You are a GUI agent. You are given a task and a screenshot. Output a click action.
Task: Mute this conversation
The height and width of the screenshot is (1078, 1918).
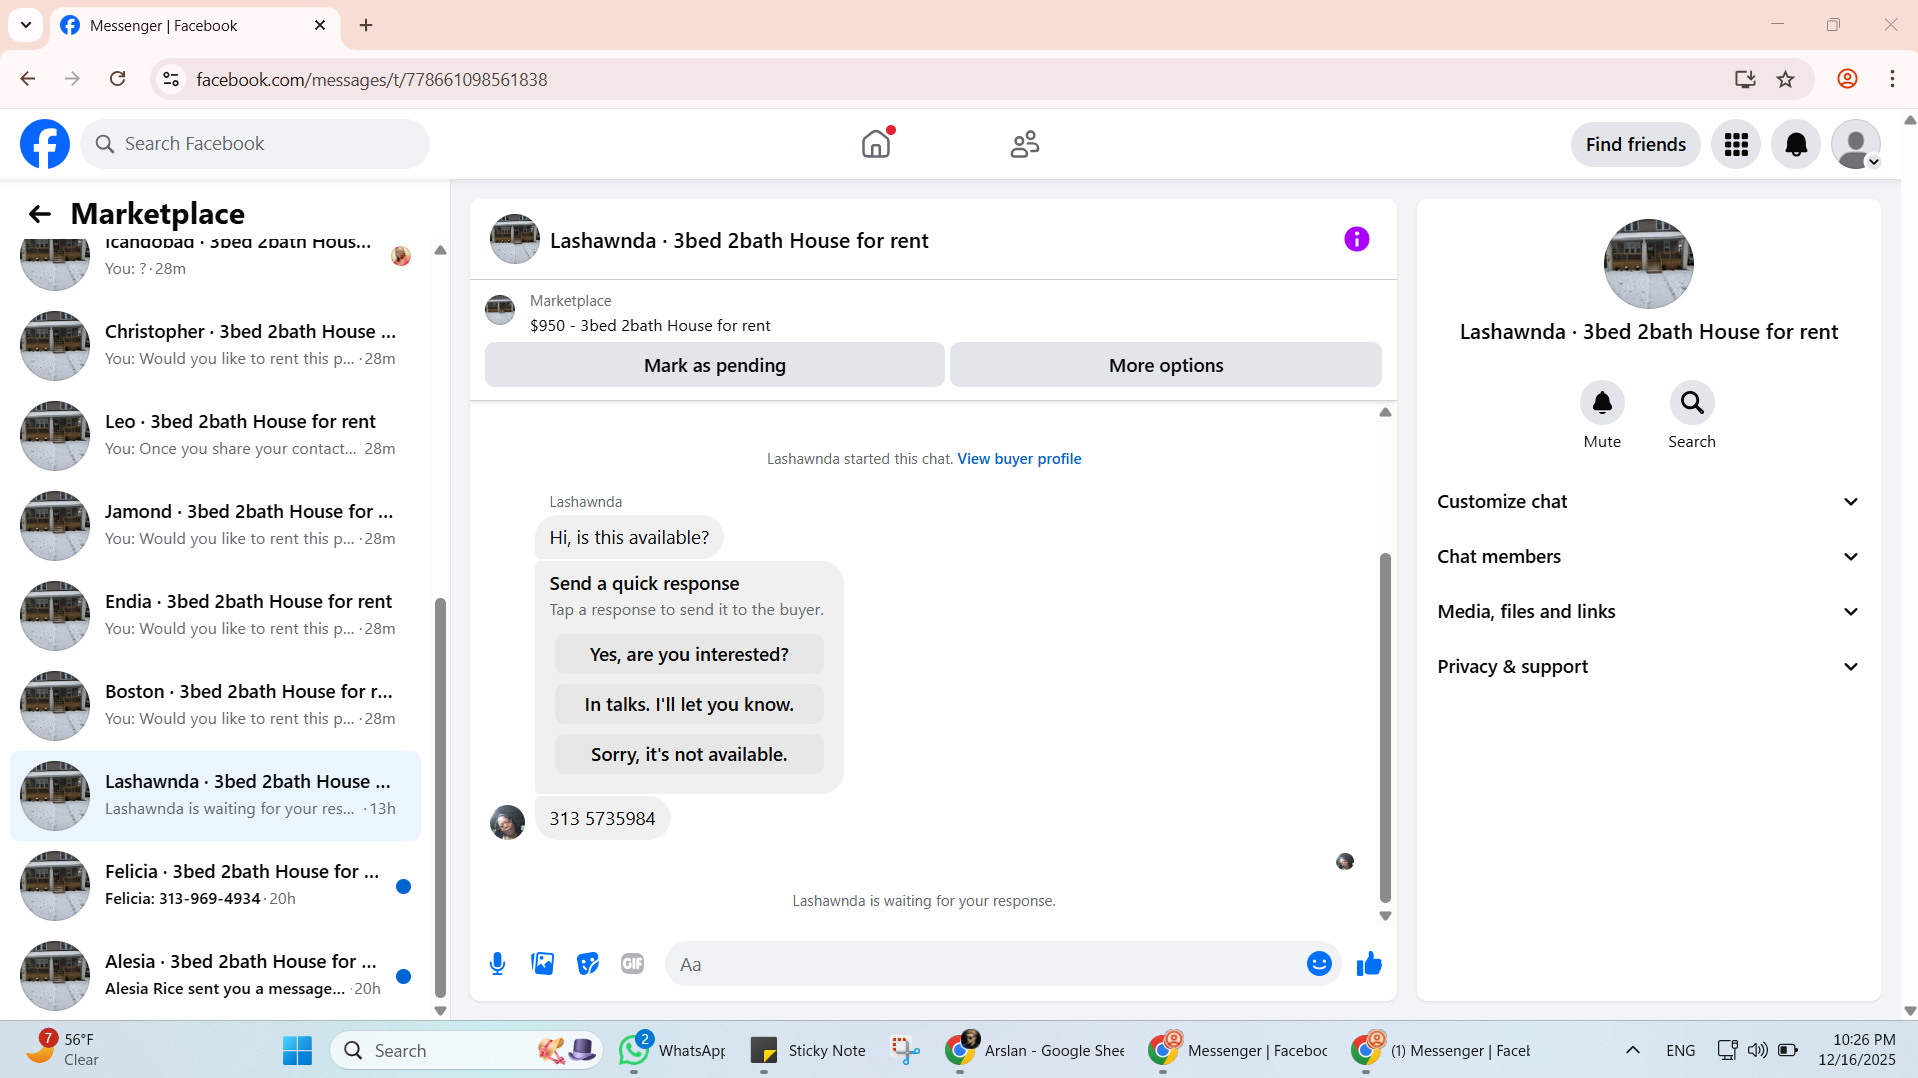coord(1602,403)
